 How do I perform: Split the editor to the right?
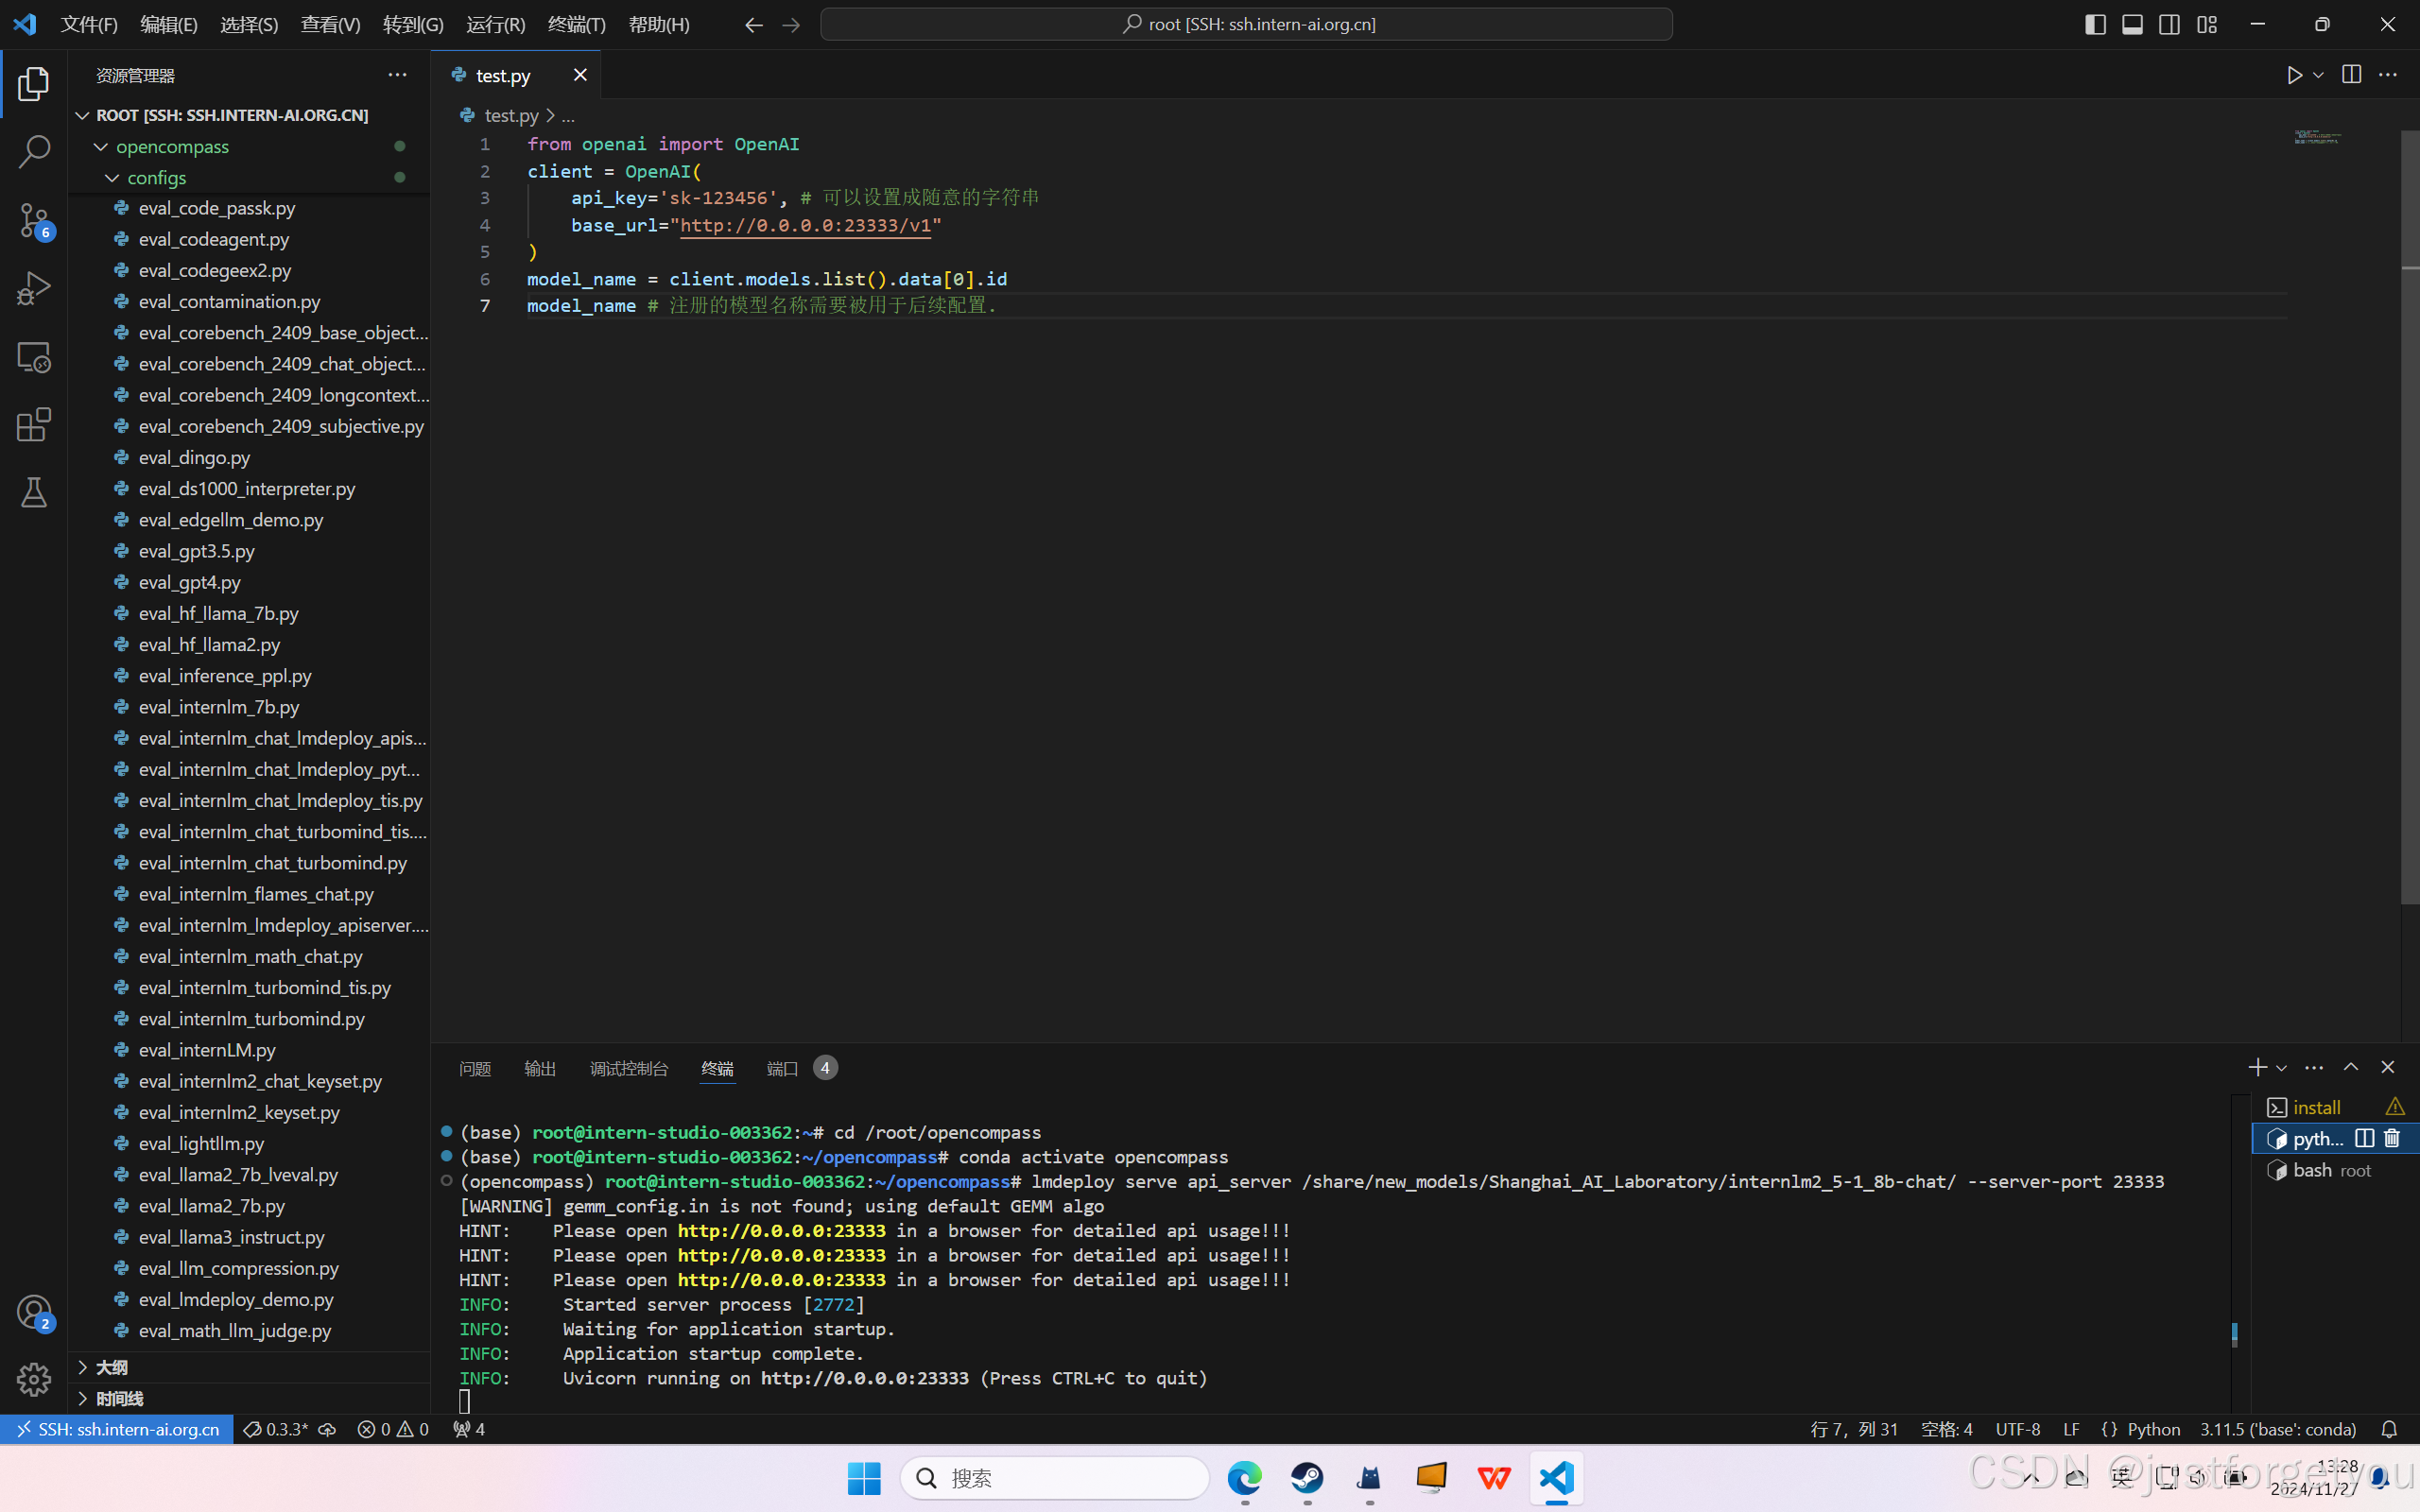pos(2351,75)
